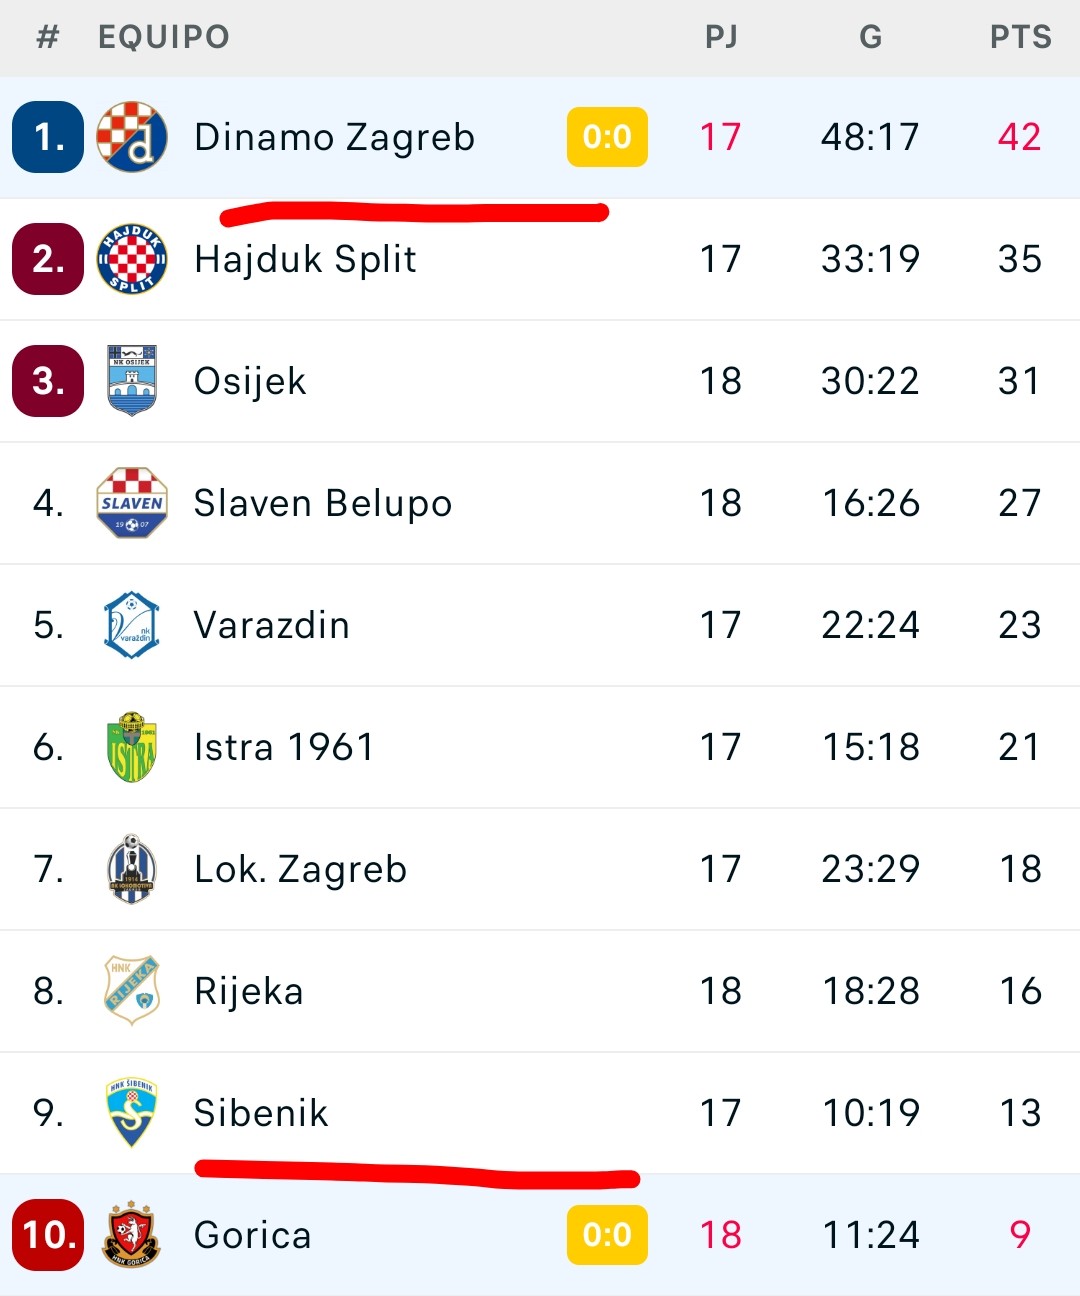Tap the red position 10 badge
The height and width of the screenshot is (1296, 1080).
coord(48,1235)
